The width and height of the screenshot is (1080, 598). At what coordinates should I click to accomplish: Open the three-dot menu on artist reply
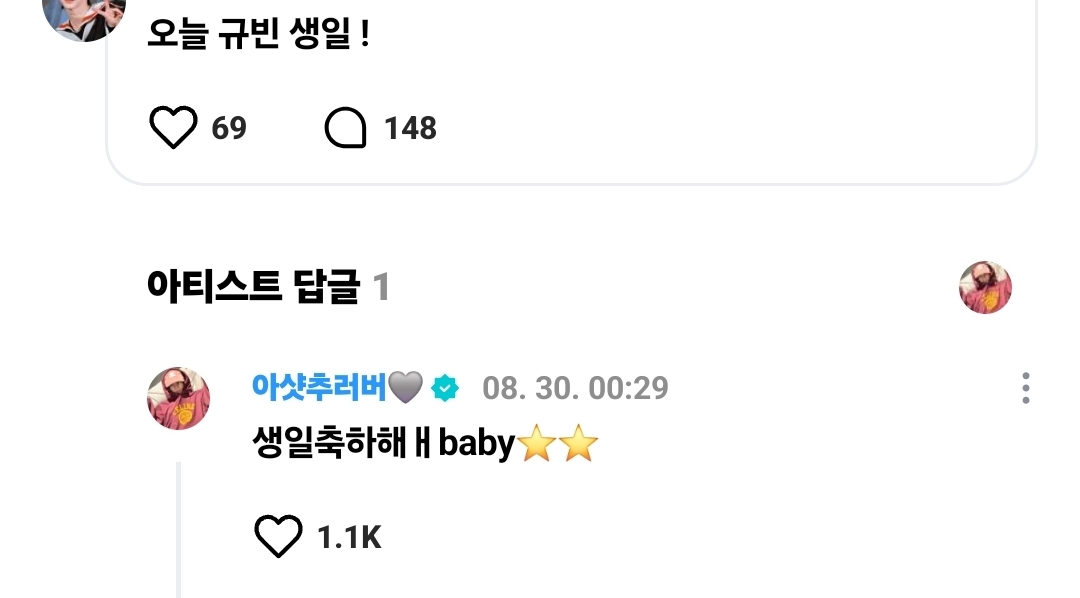(1026, 388)
